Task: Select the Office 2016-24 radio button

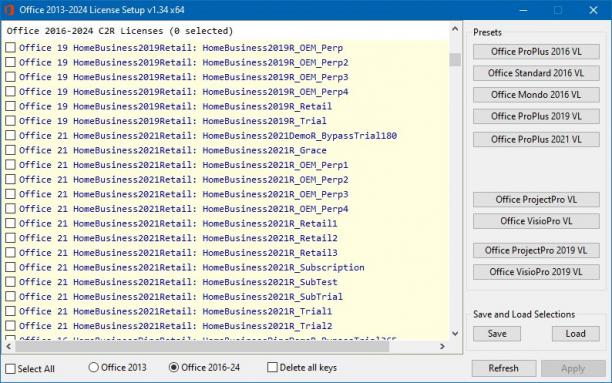Action: 174,367
